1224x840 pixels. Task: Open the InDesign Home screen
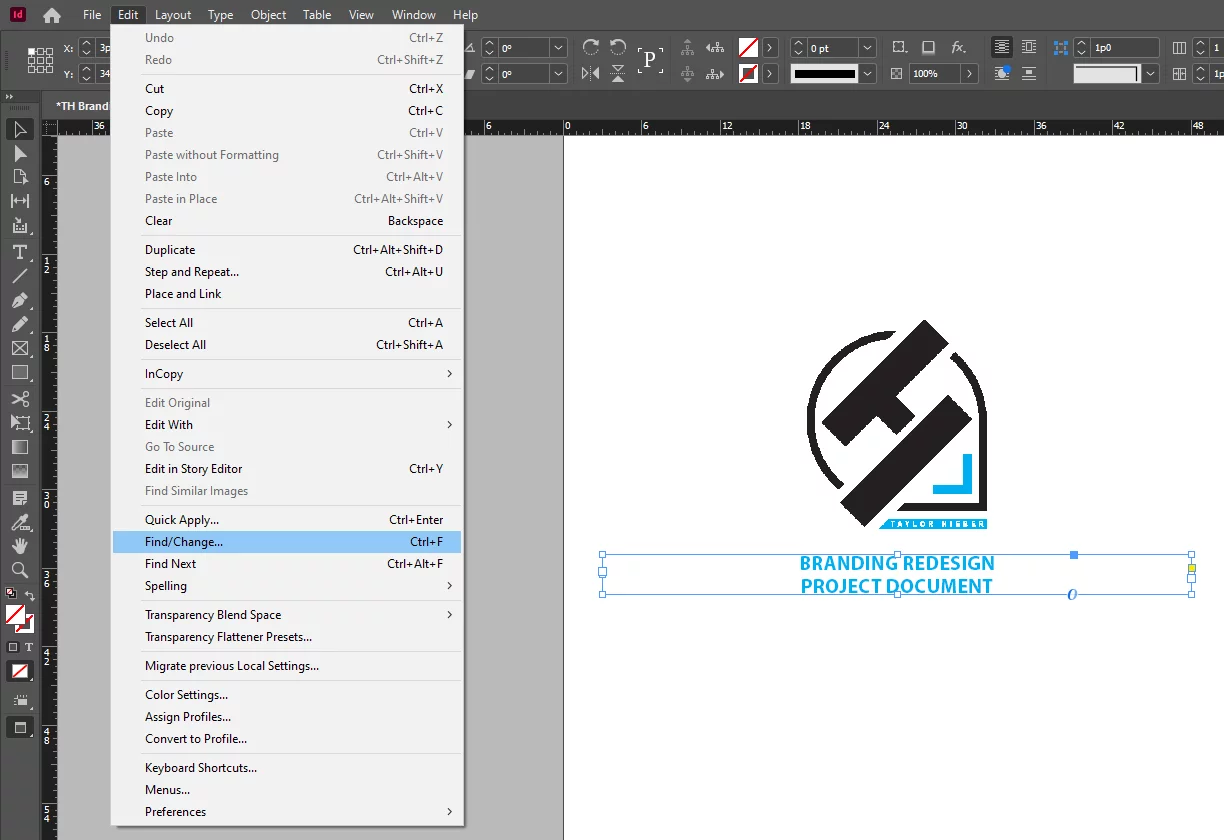tap(50, 14)
